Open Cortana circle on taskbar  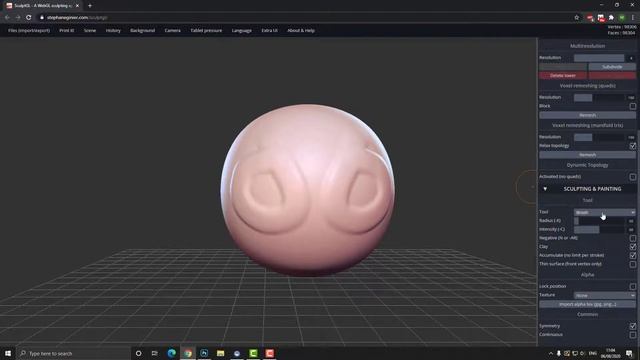(x=138, y=353)
